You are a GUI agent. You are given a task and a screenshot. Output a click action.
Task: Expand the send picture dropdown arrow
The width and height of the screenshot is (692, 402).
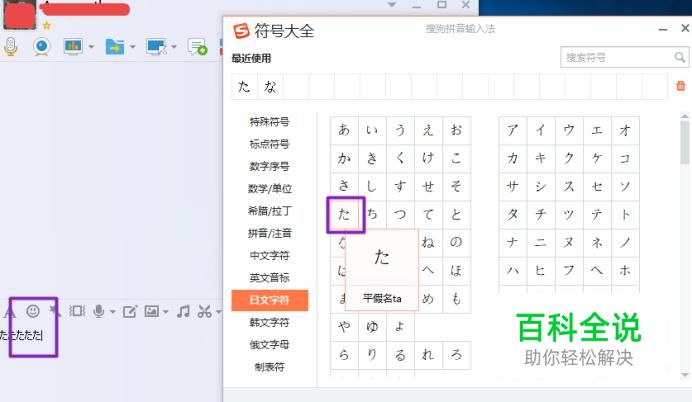point(165,312)
